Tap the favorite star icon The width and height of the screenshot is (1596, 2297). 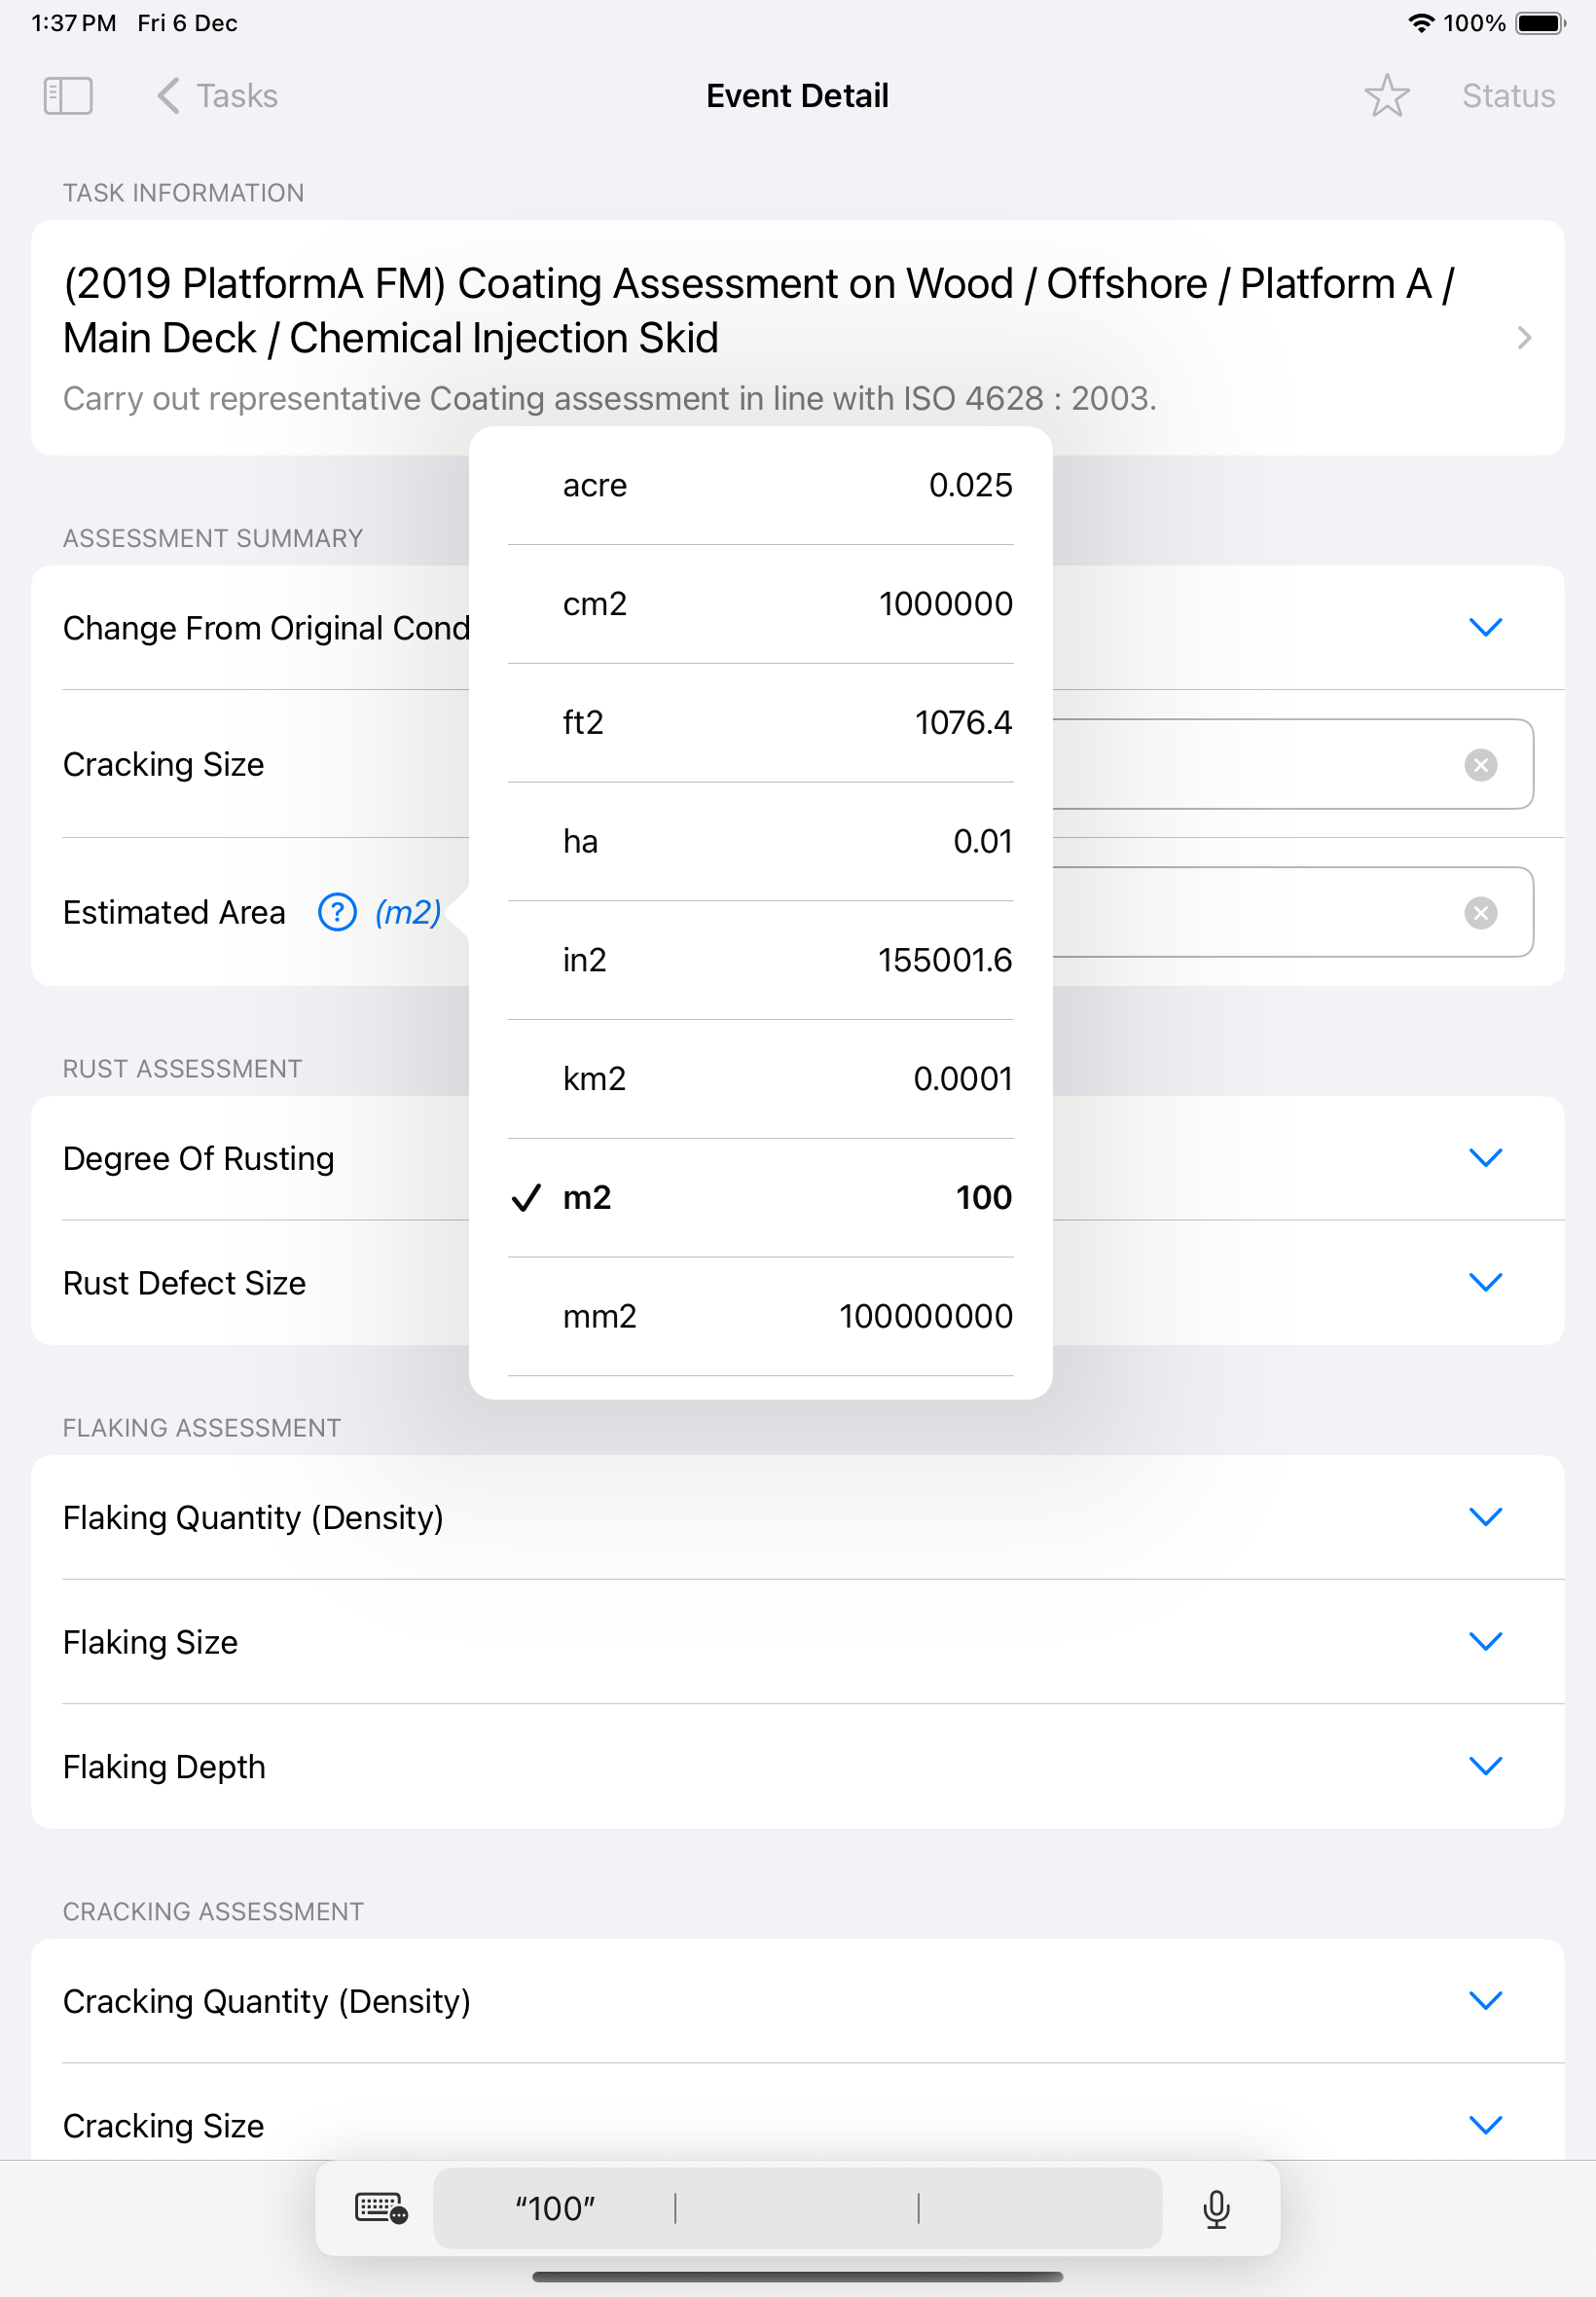(1386, 96)
